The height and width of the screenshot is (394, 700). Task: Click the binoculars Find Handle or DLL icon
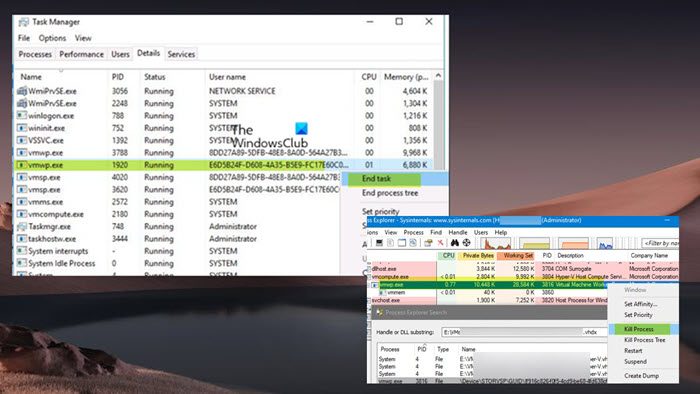click(455, 243)
